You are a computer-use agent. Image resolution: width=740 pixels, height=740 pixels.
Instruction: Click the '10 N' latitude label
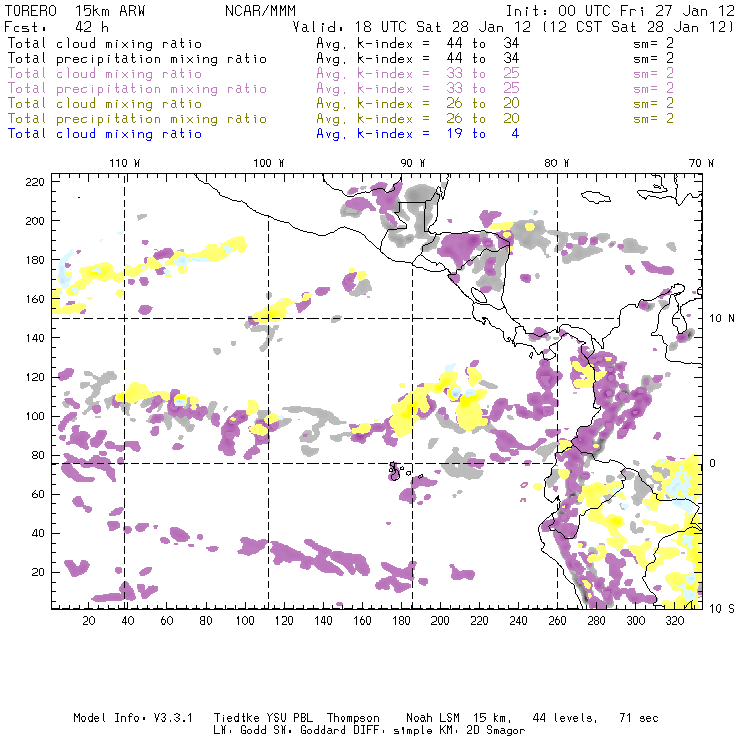pyautogui.click(x=722, y=319)
